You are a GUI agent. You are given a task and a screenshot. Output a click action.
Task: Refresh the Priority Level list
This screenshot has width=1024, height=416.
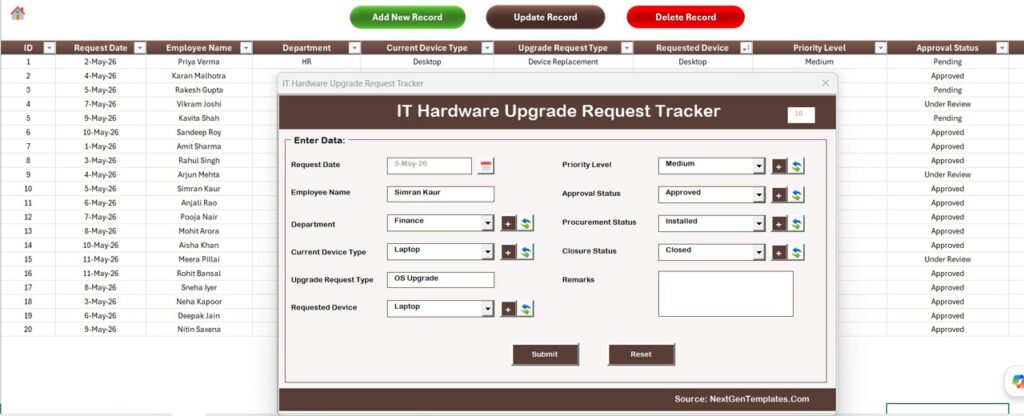796,167
